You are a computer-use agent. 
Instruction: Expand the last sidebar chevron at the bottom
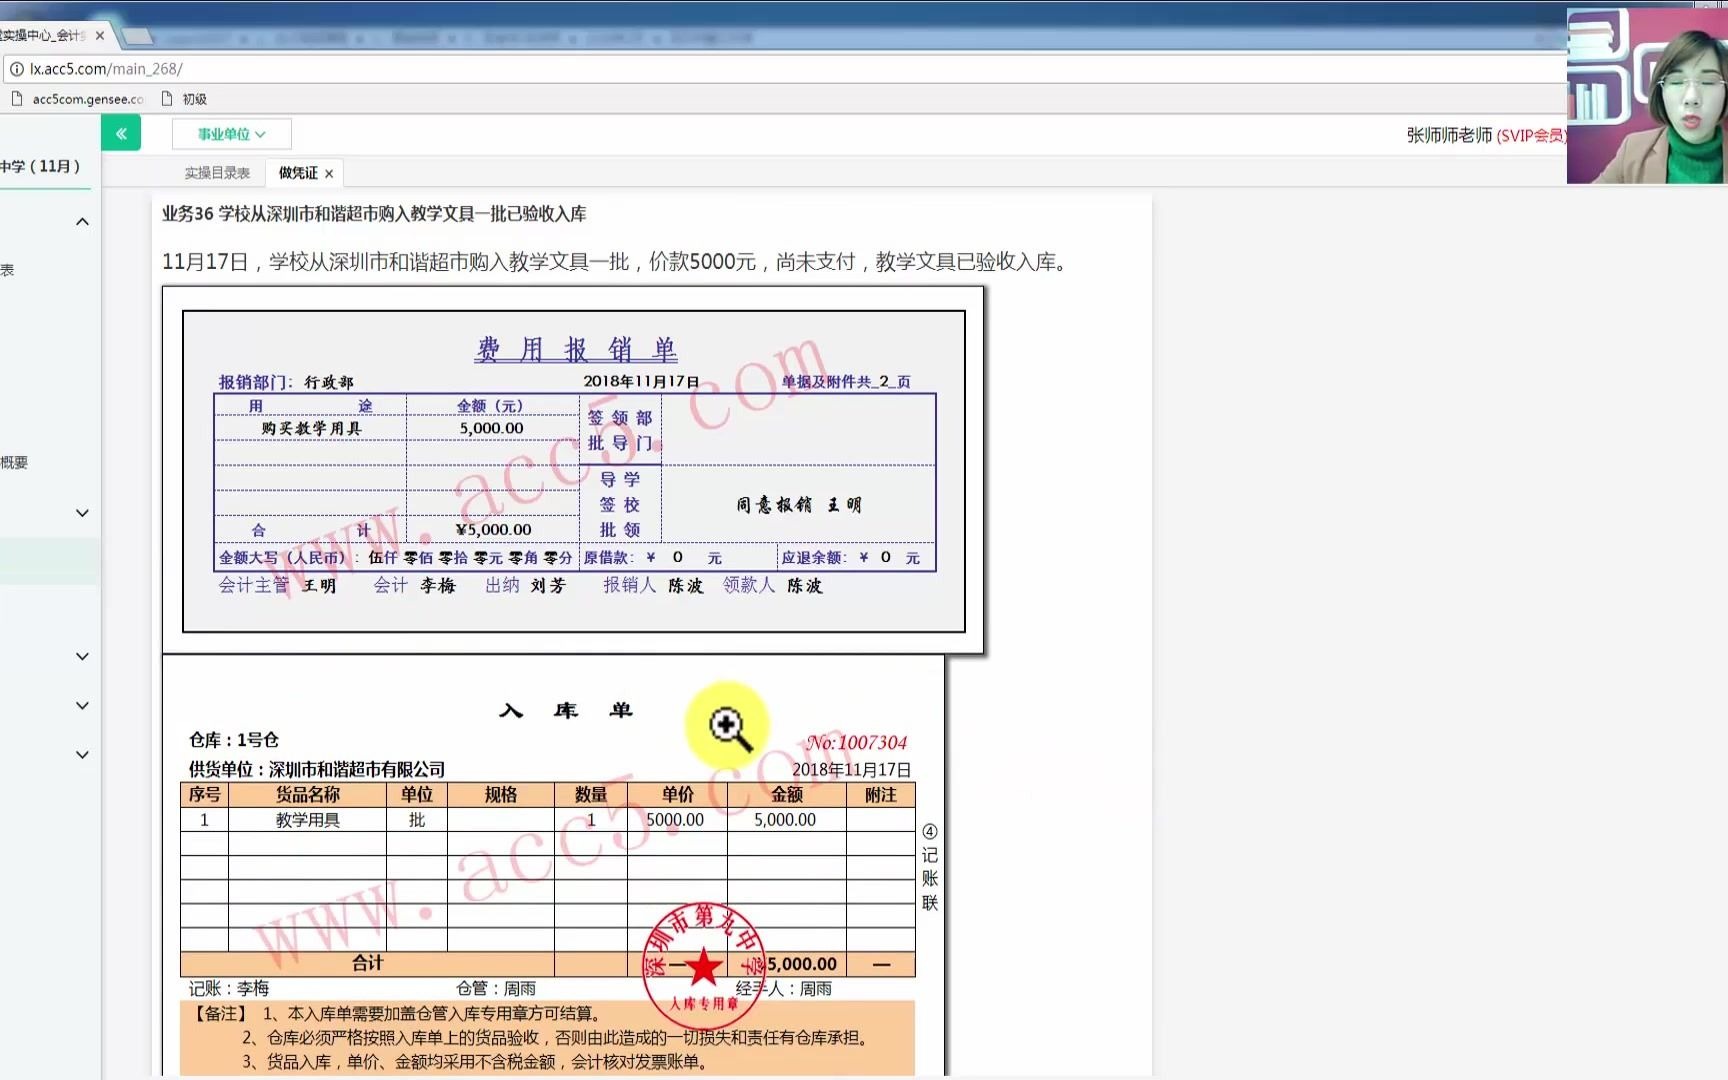coord(83,755)
